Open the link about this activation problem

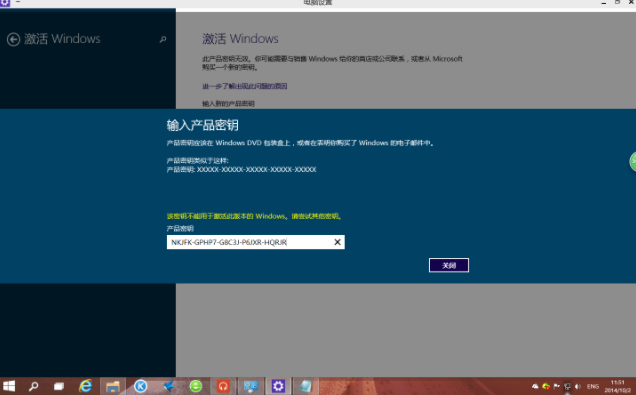pos(245,86)
